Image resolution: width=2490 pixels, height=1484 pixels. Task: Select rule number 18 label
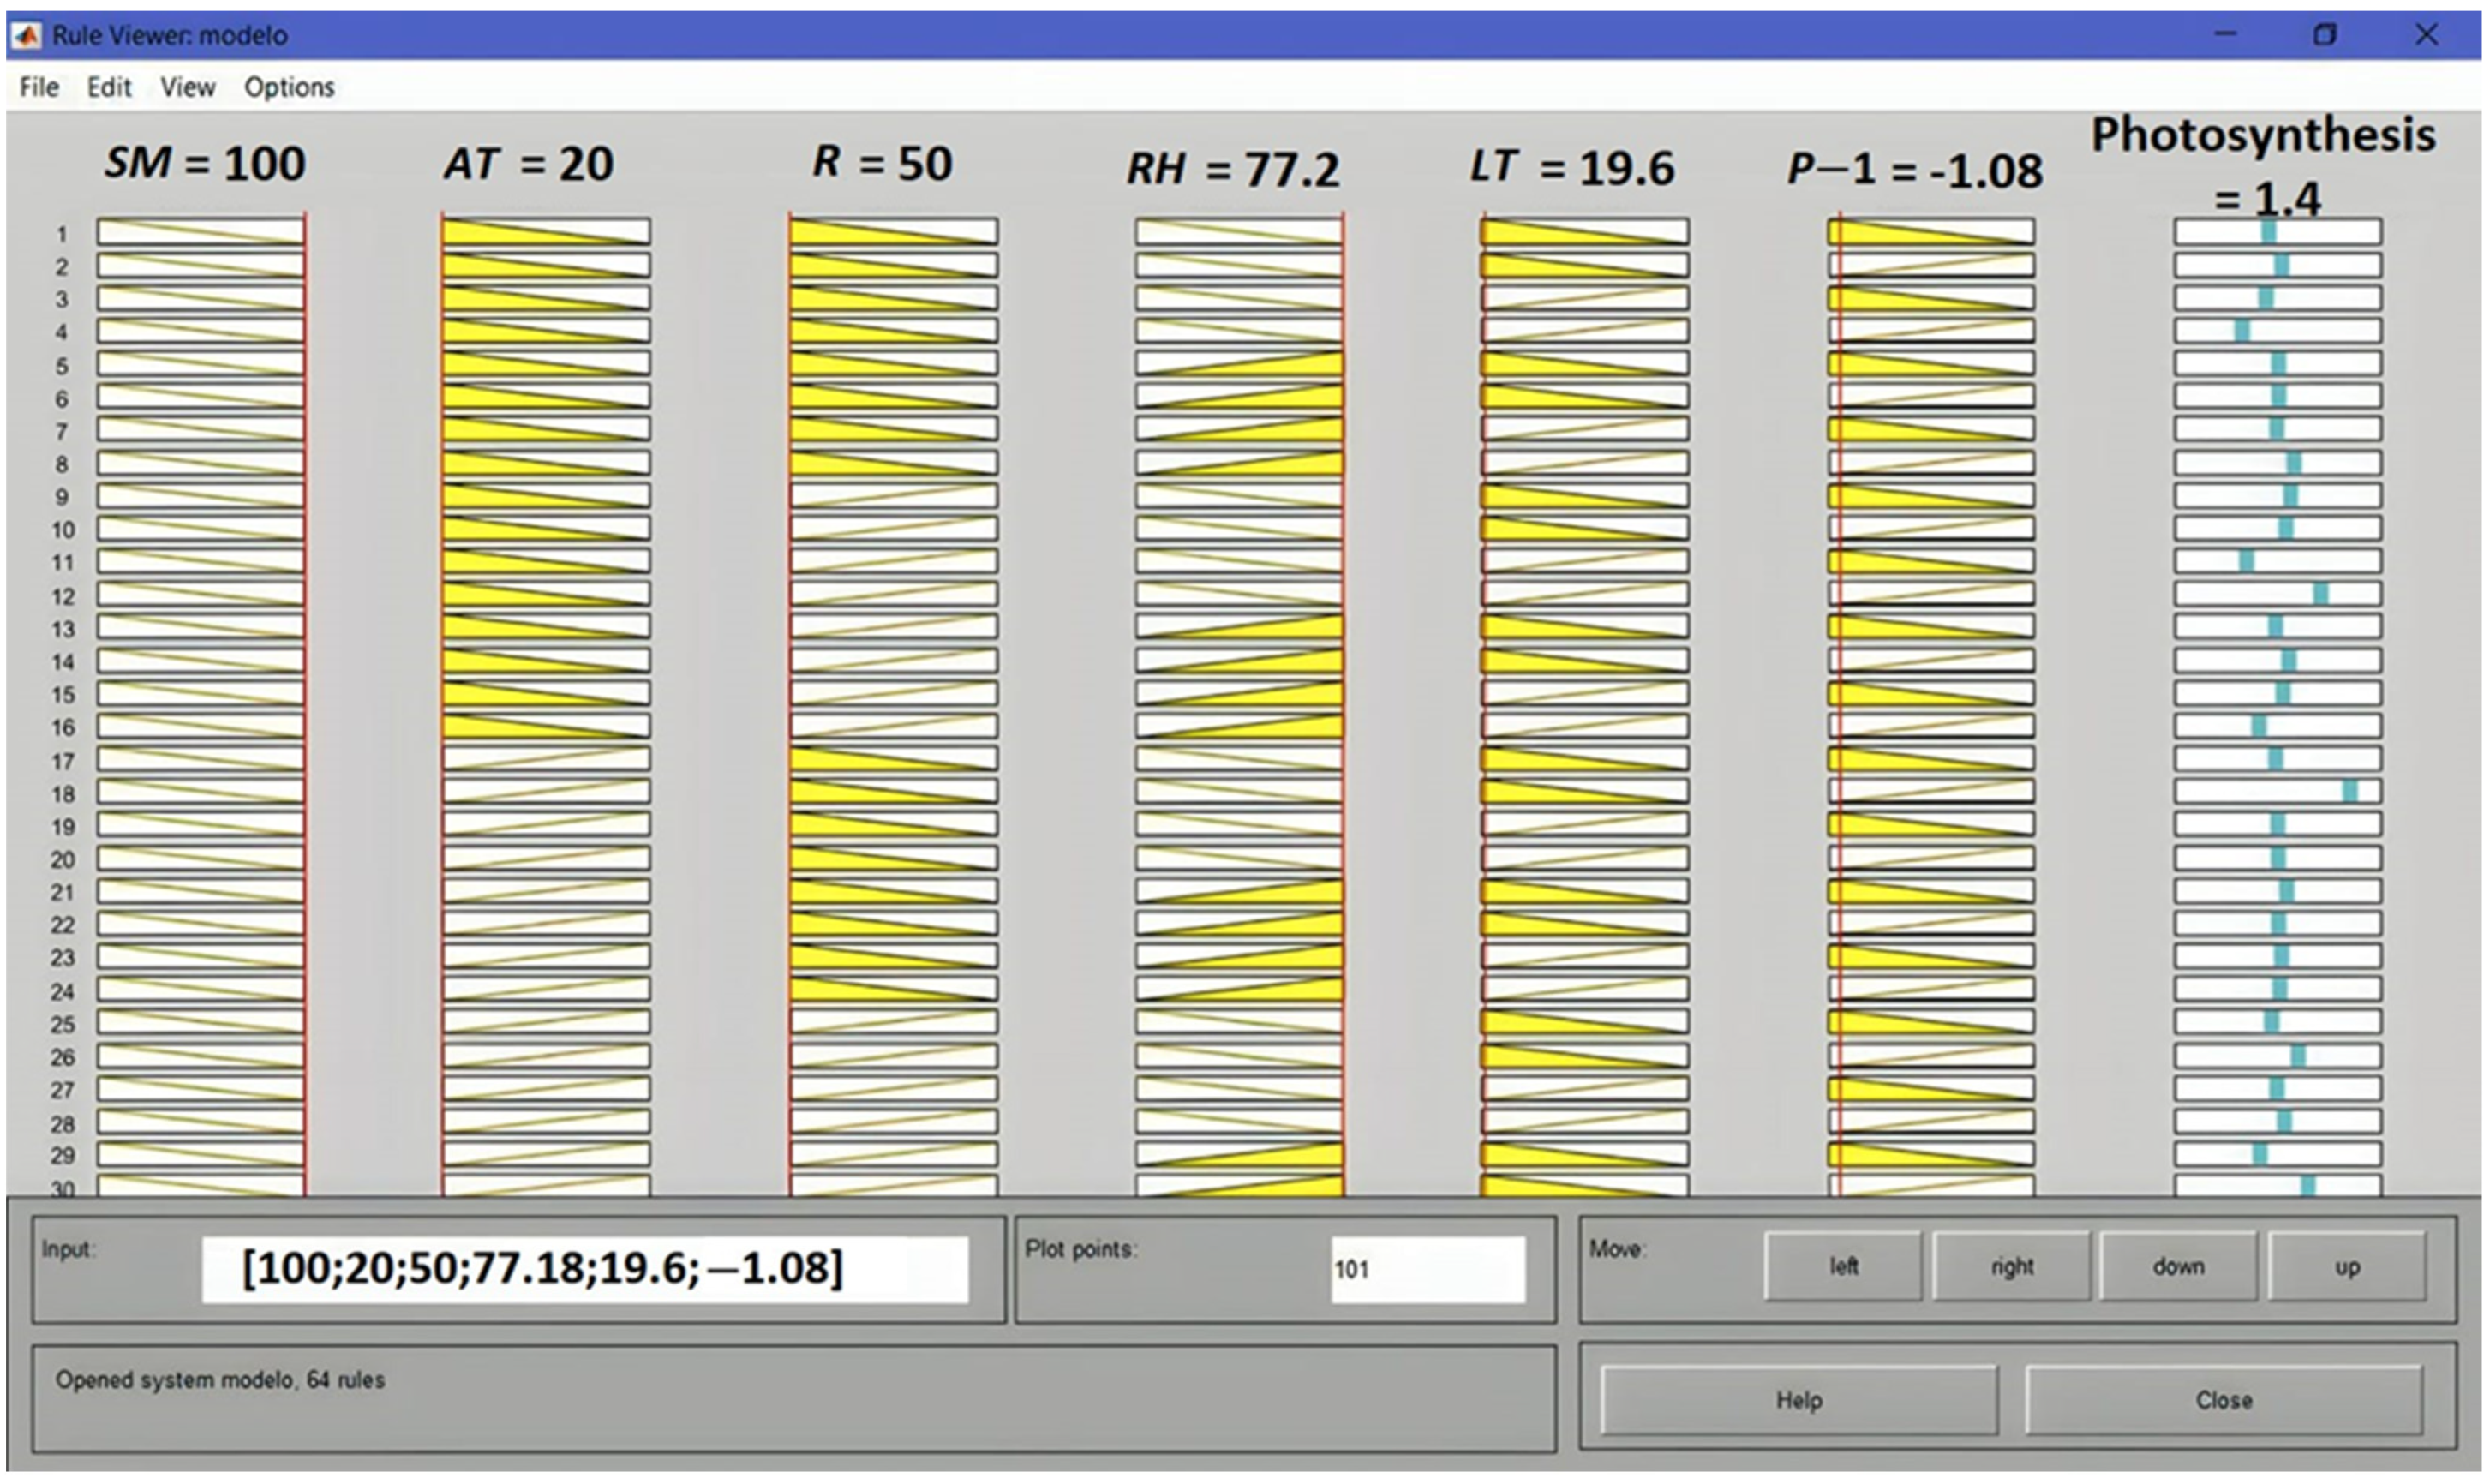(x=63, y=794)
